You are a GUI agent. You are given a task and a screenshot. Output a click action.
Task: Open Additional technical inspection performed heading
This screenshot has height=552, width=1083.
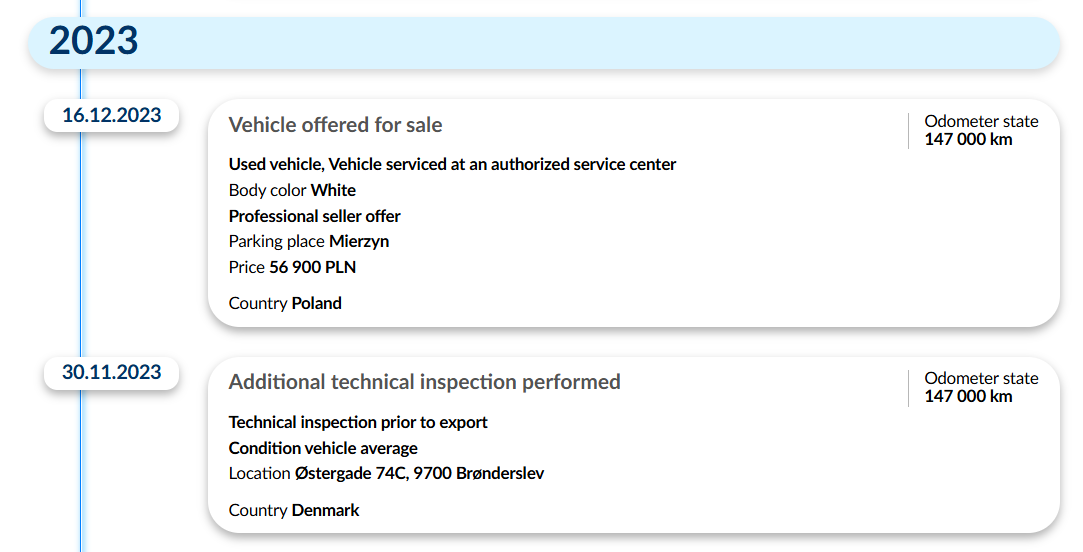tap(424, 382)
